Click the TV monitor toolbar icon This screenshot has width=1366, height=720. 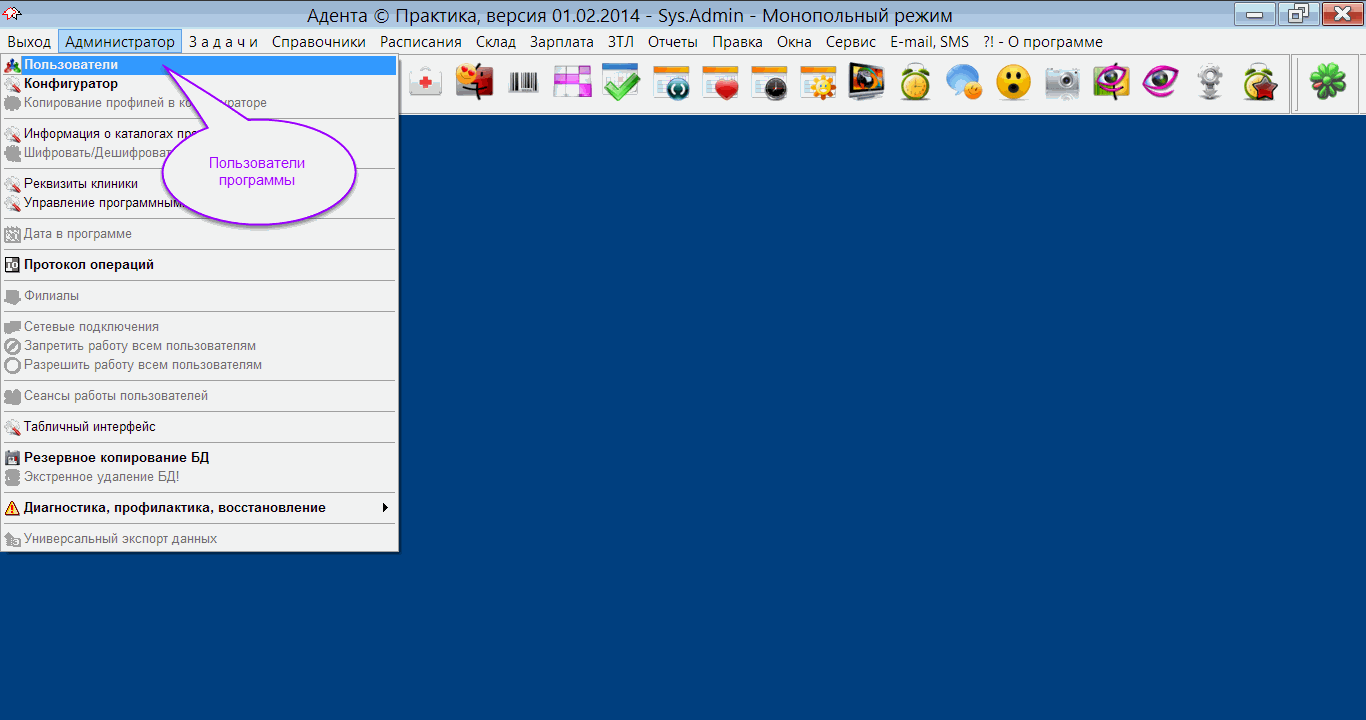point(866,83)
